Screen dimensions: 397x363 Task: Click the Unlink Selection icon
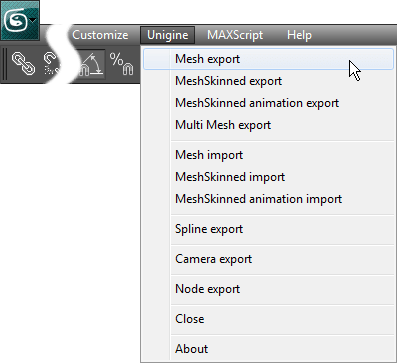(52, 63)
